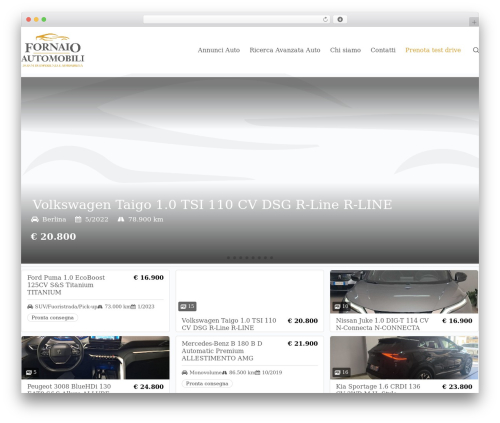Click the browser address bar
The image size is (500, 423).
click(237, 20)
